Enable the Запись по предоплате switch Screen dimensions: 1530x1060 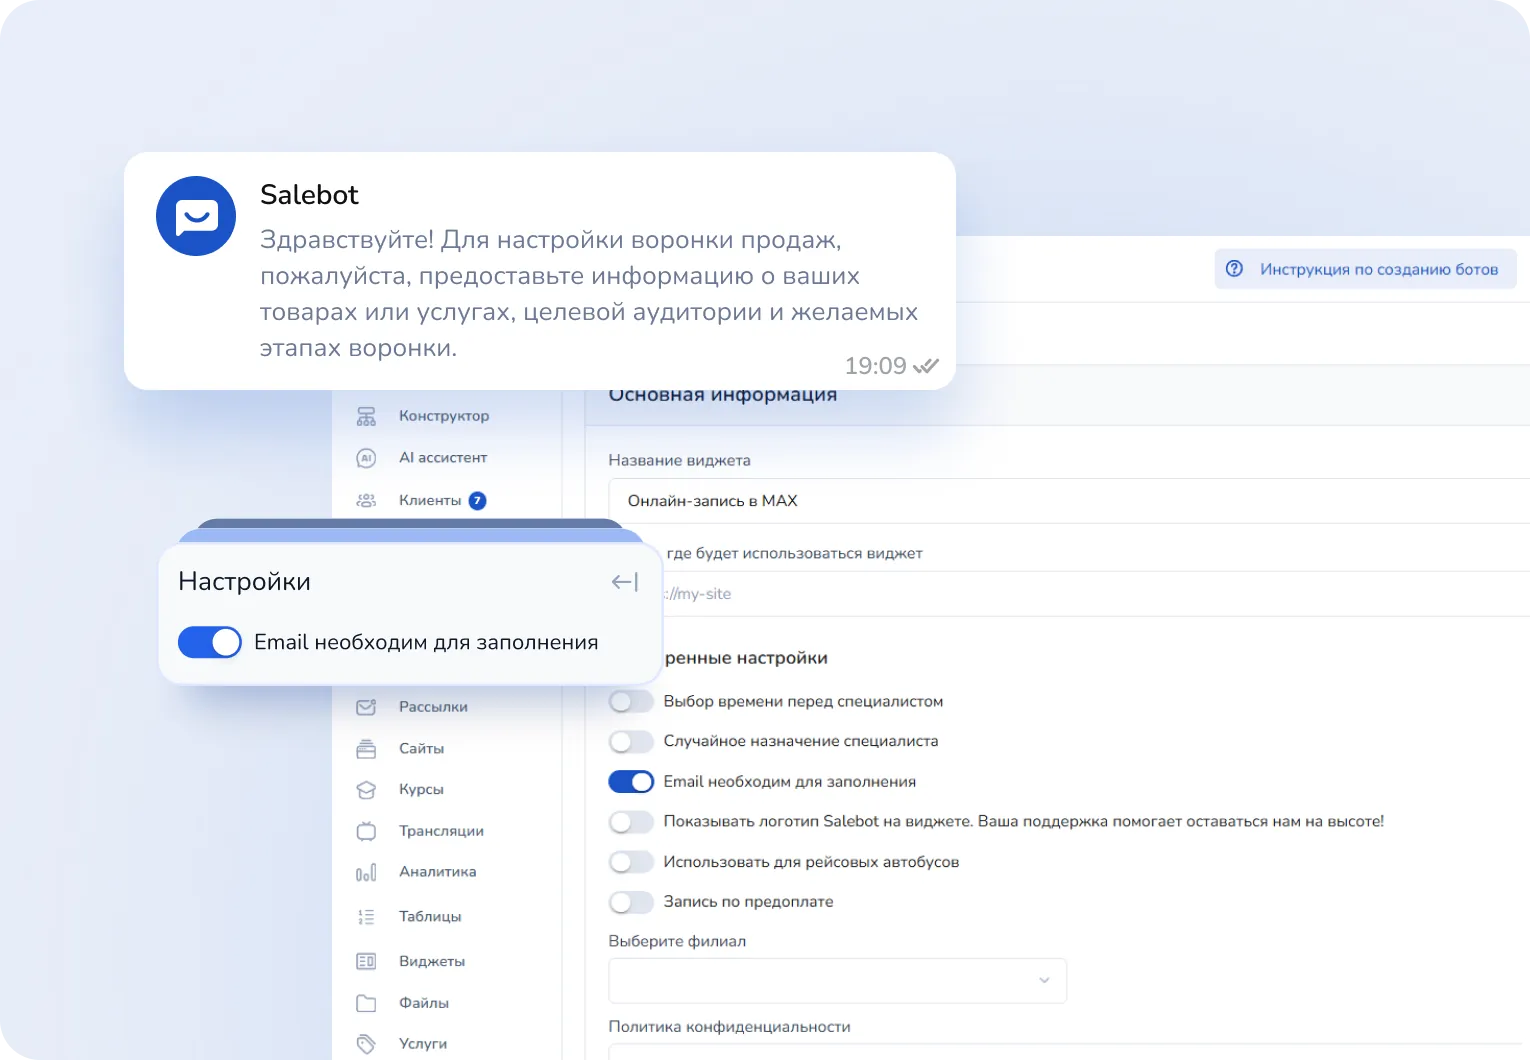pos(631,902)
